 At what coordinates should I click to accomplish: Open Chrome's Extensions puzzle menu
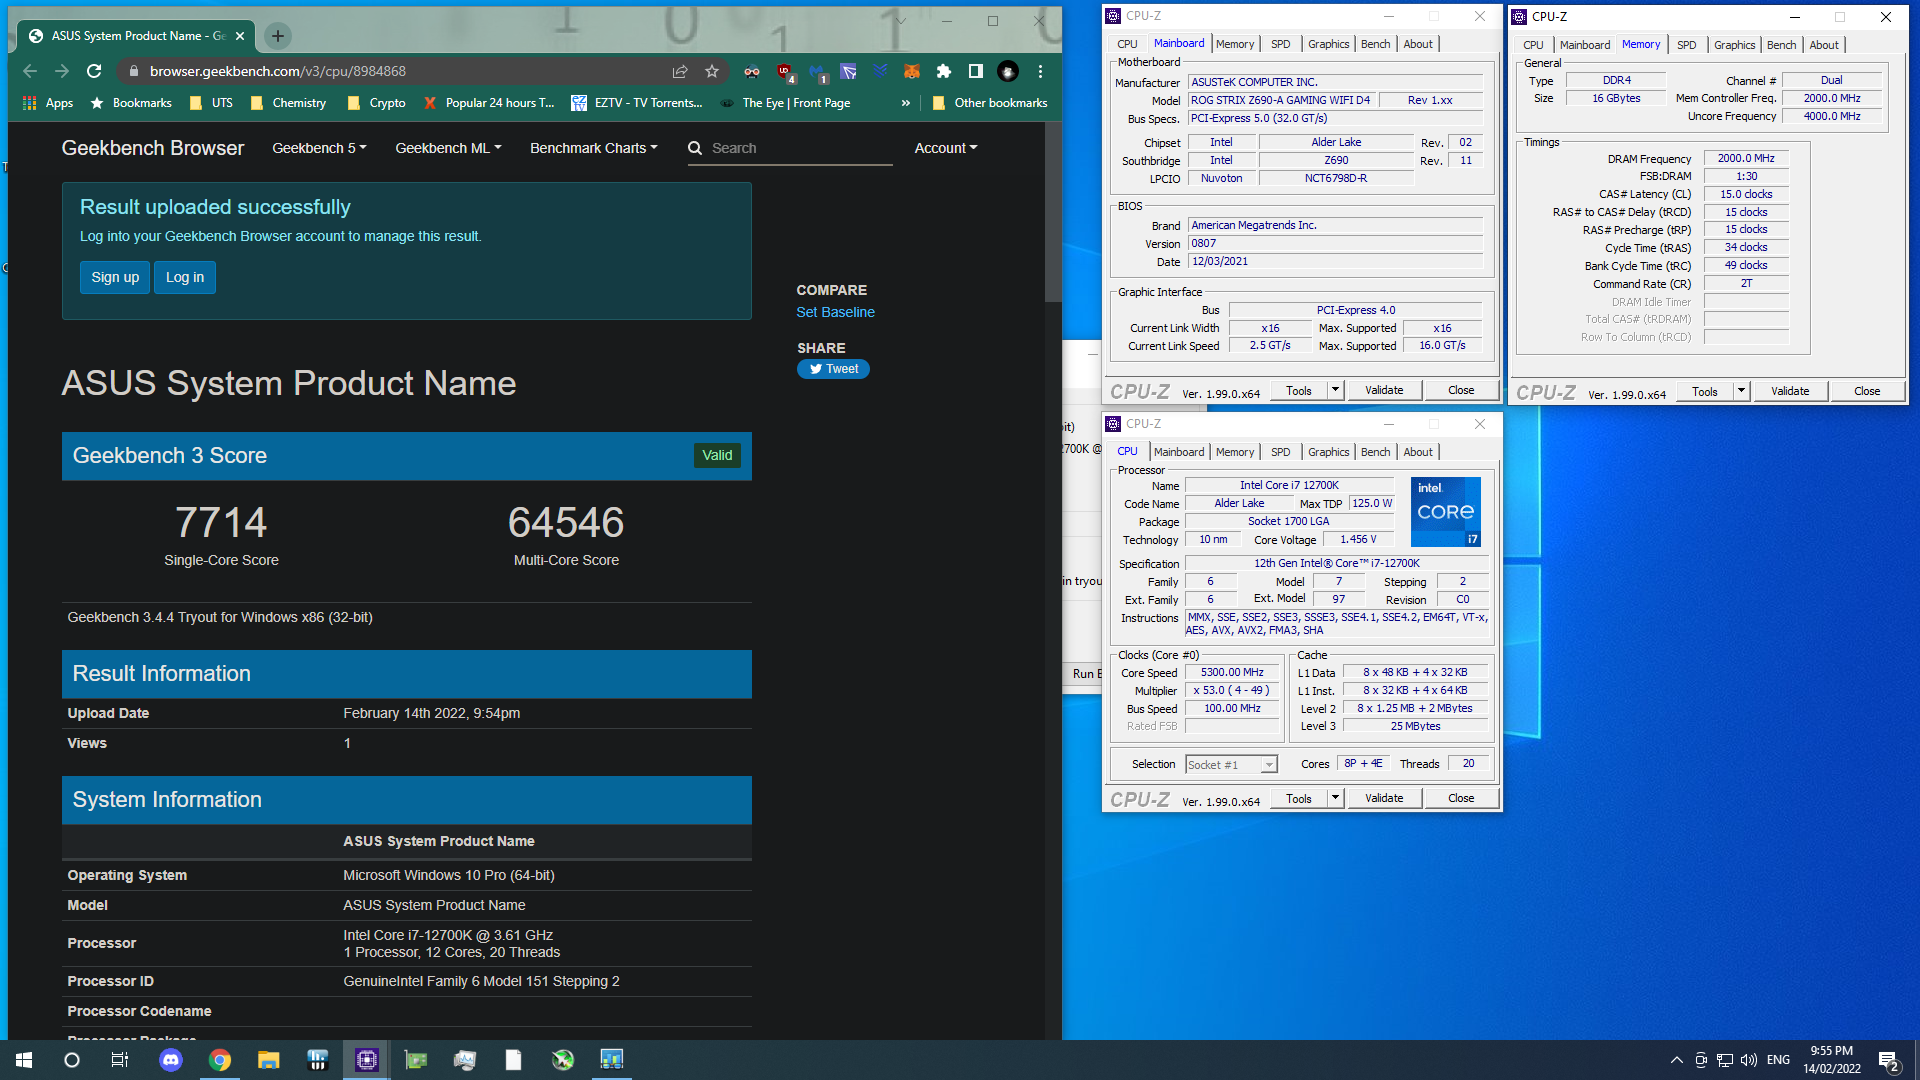pos(943,71)
